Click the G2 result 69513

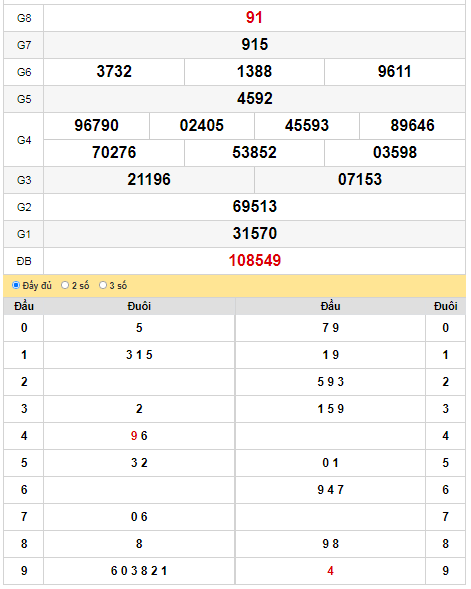255,207
